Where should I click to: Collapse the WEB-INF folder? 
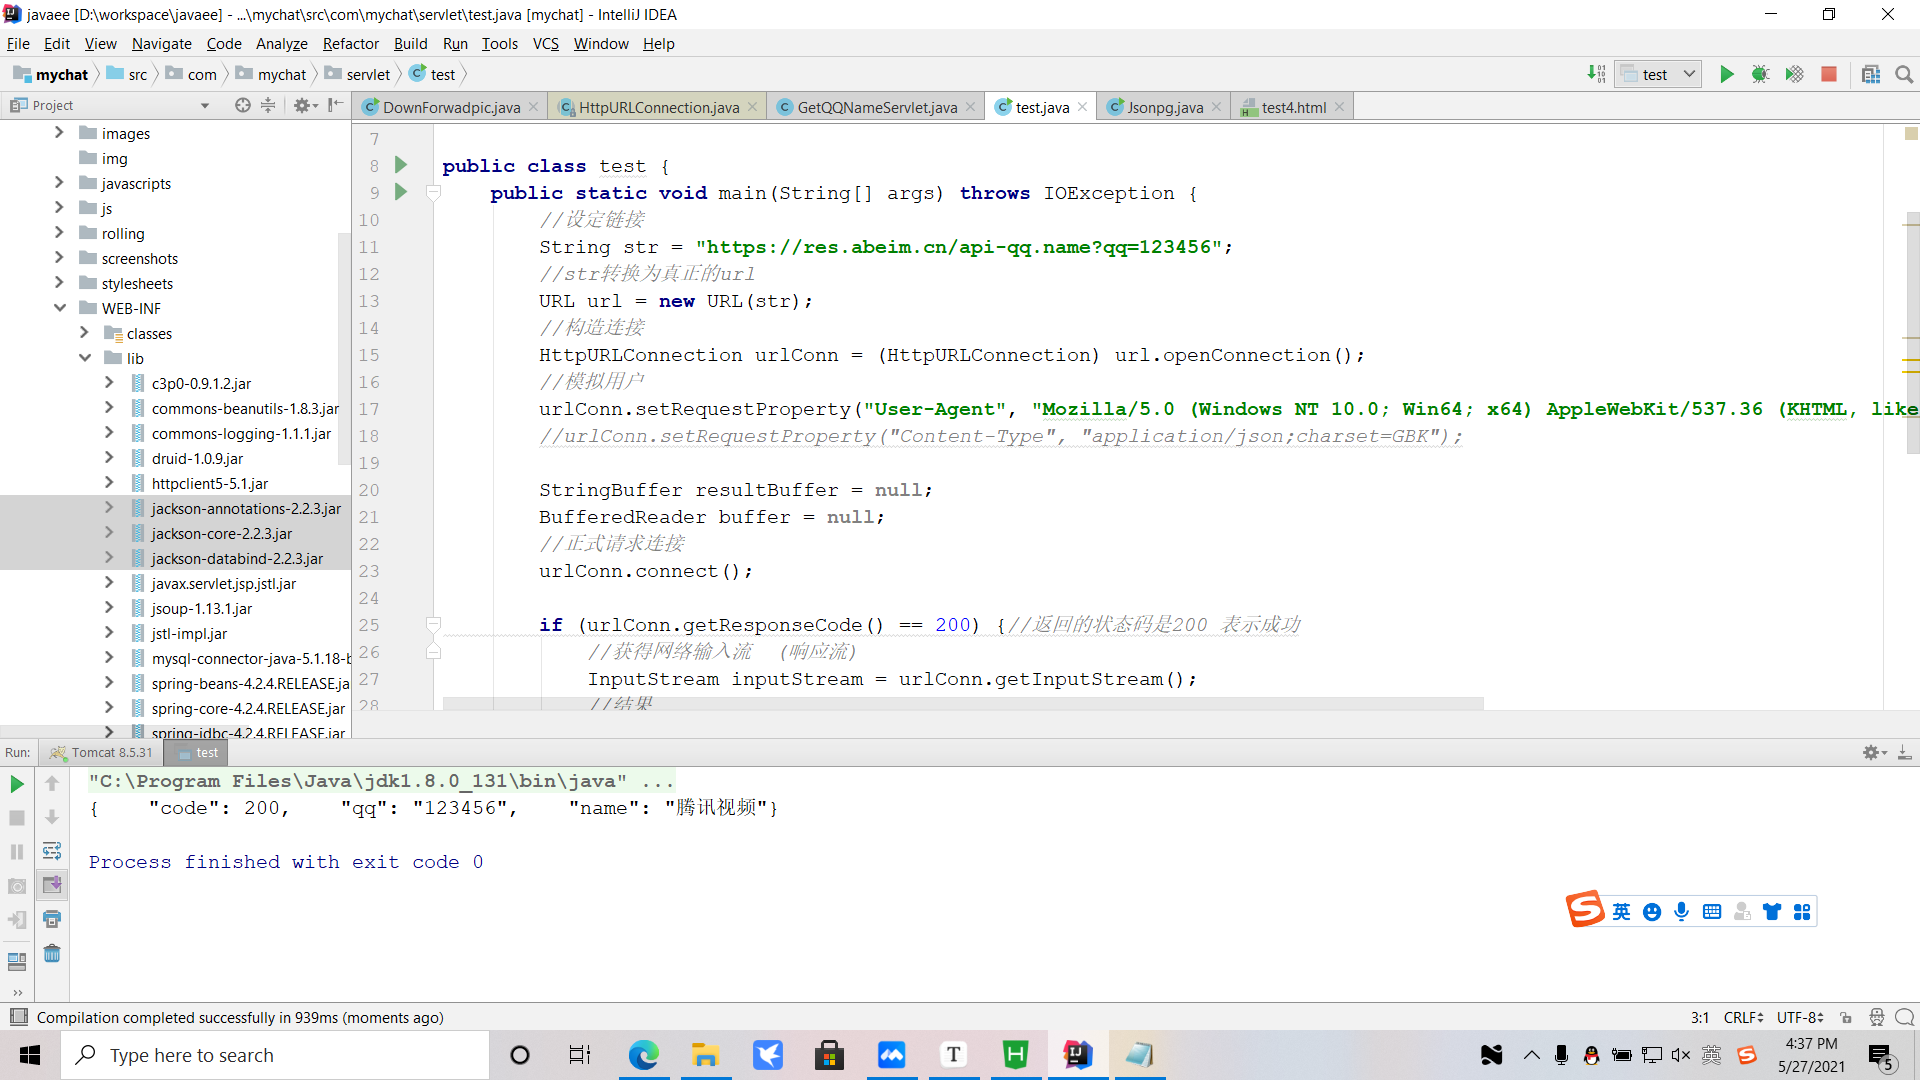[59, 308]
